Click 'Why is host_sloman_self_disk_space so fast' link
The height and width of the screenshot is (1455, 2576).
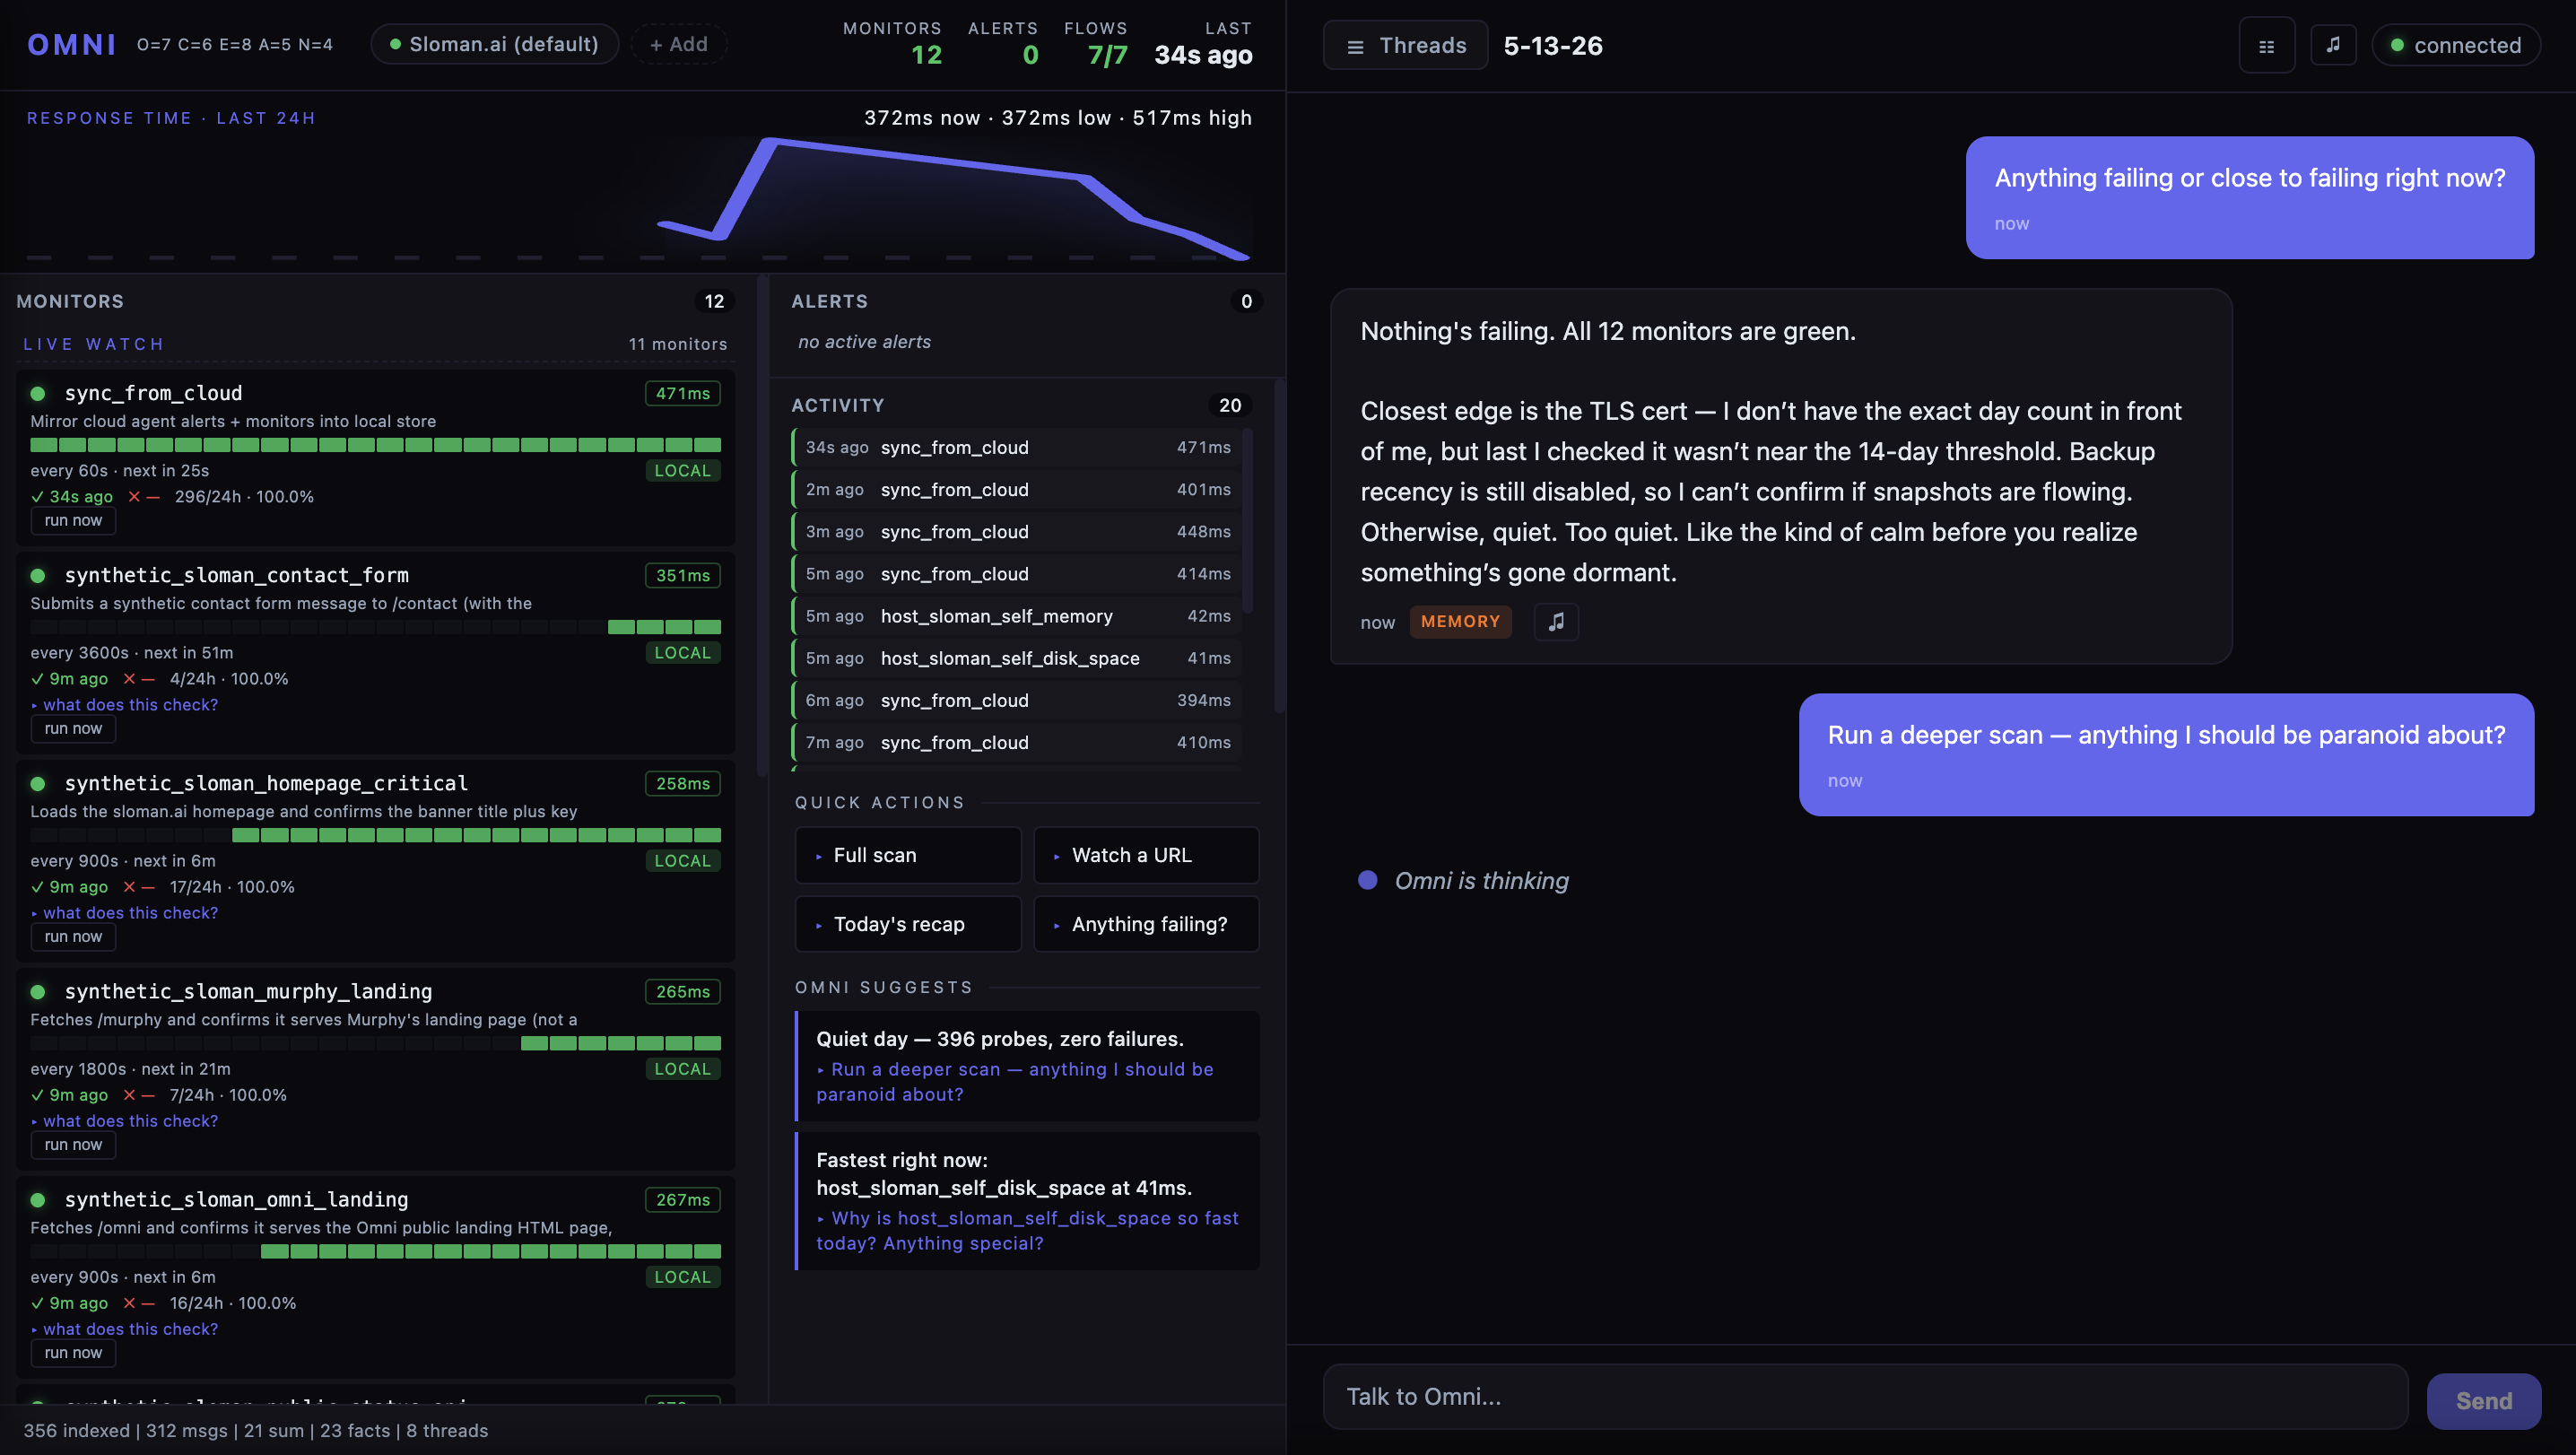point(1027,1230)
